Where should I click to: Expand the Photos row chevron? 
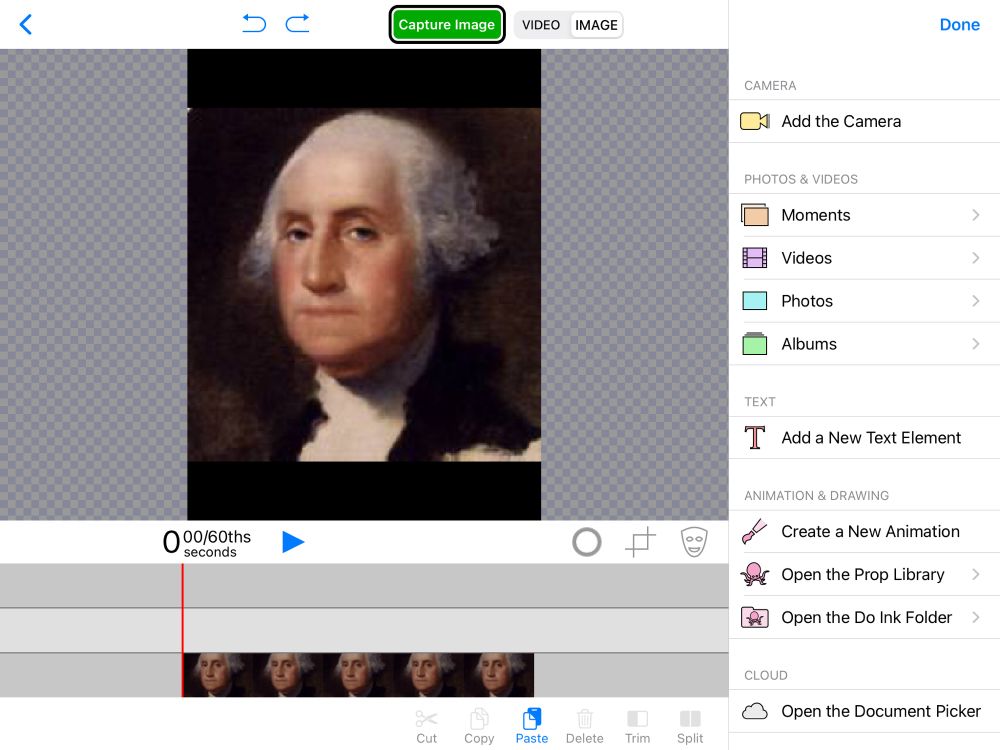coord(975,300)
